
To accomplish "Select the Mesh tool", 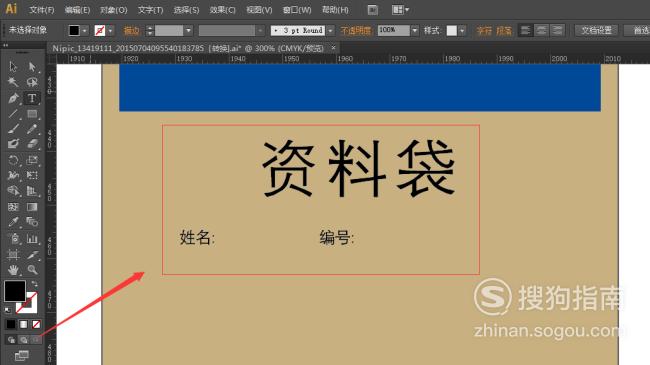I will point(13,207).
